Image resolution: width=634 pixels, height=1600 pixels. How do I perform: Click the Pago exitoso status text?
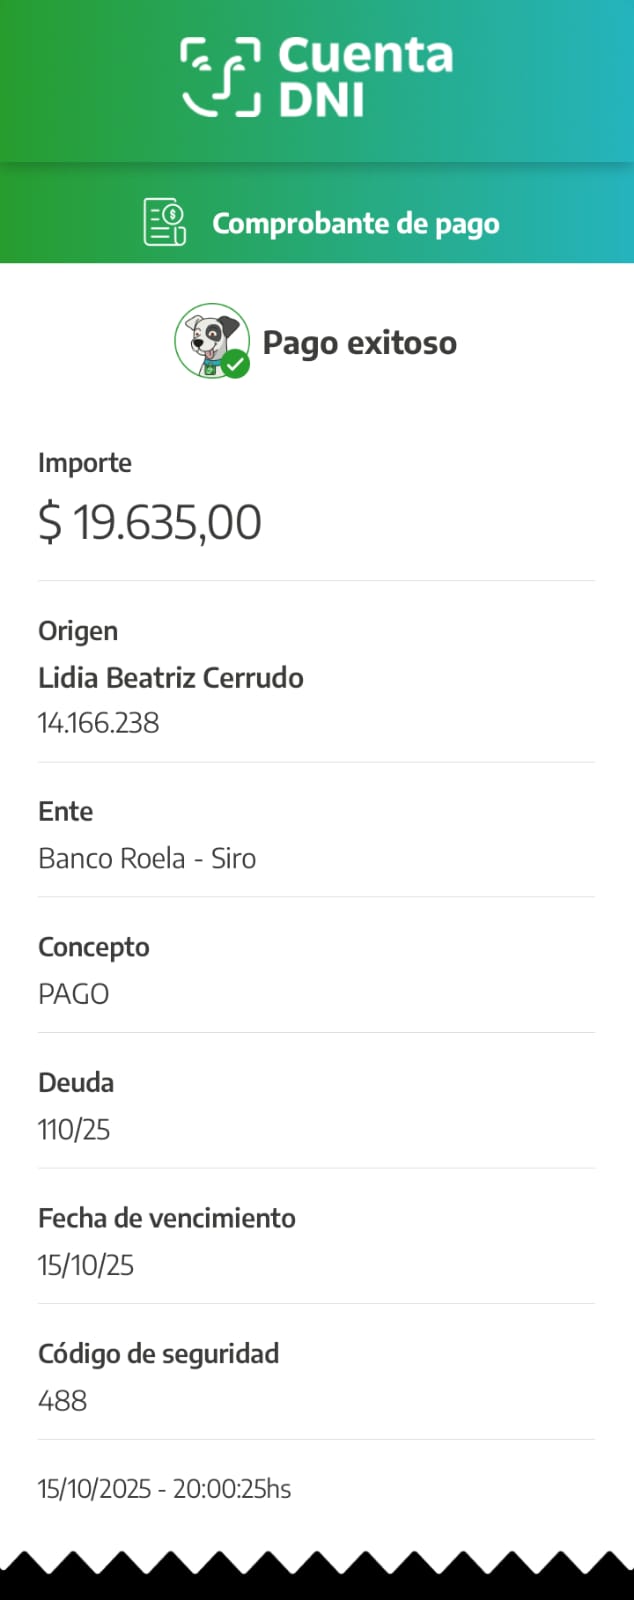pyautogui.click(x=359, y=343)
